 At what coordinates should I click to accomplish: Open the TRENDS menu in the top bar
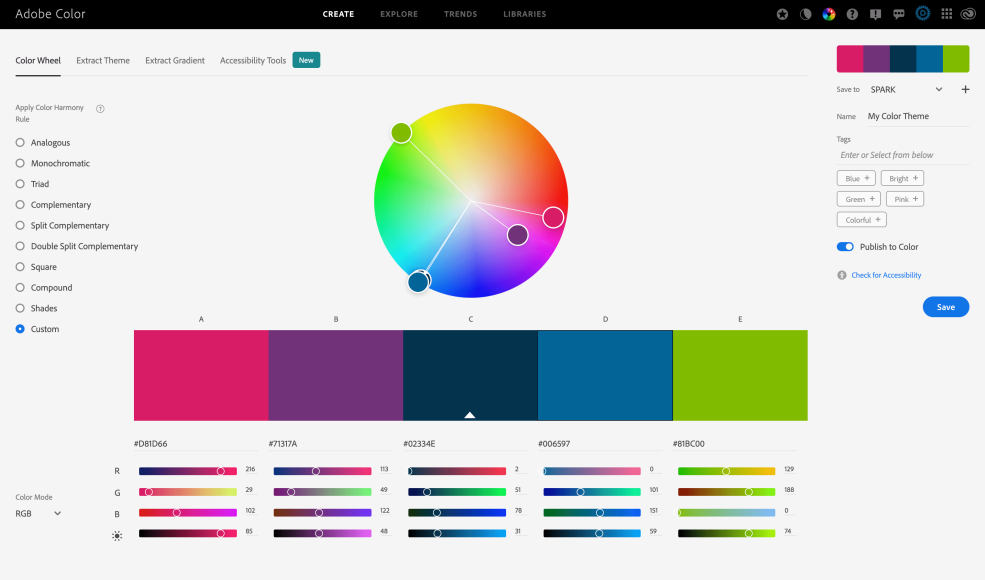tap(460, 14)
